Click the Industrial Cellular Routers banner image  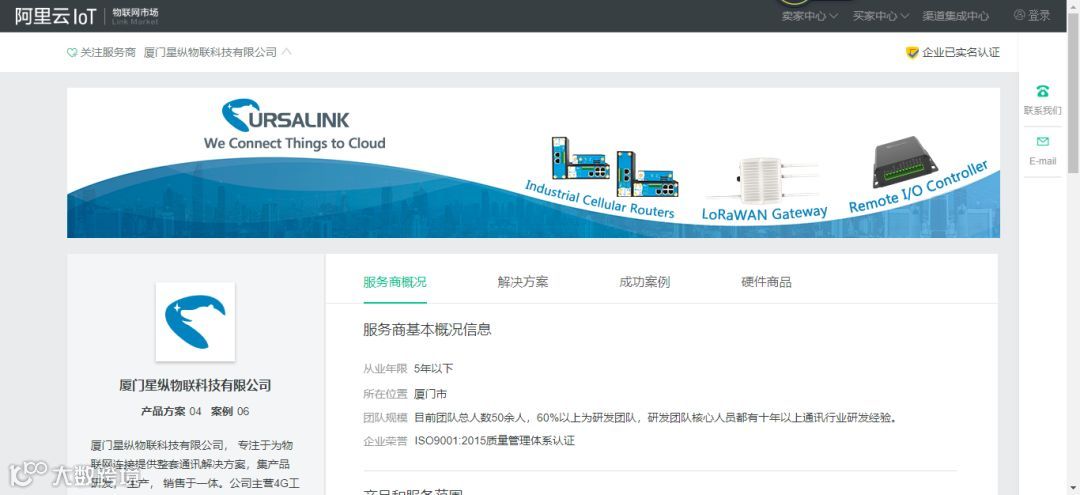tap(615, 166)
